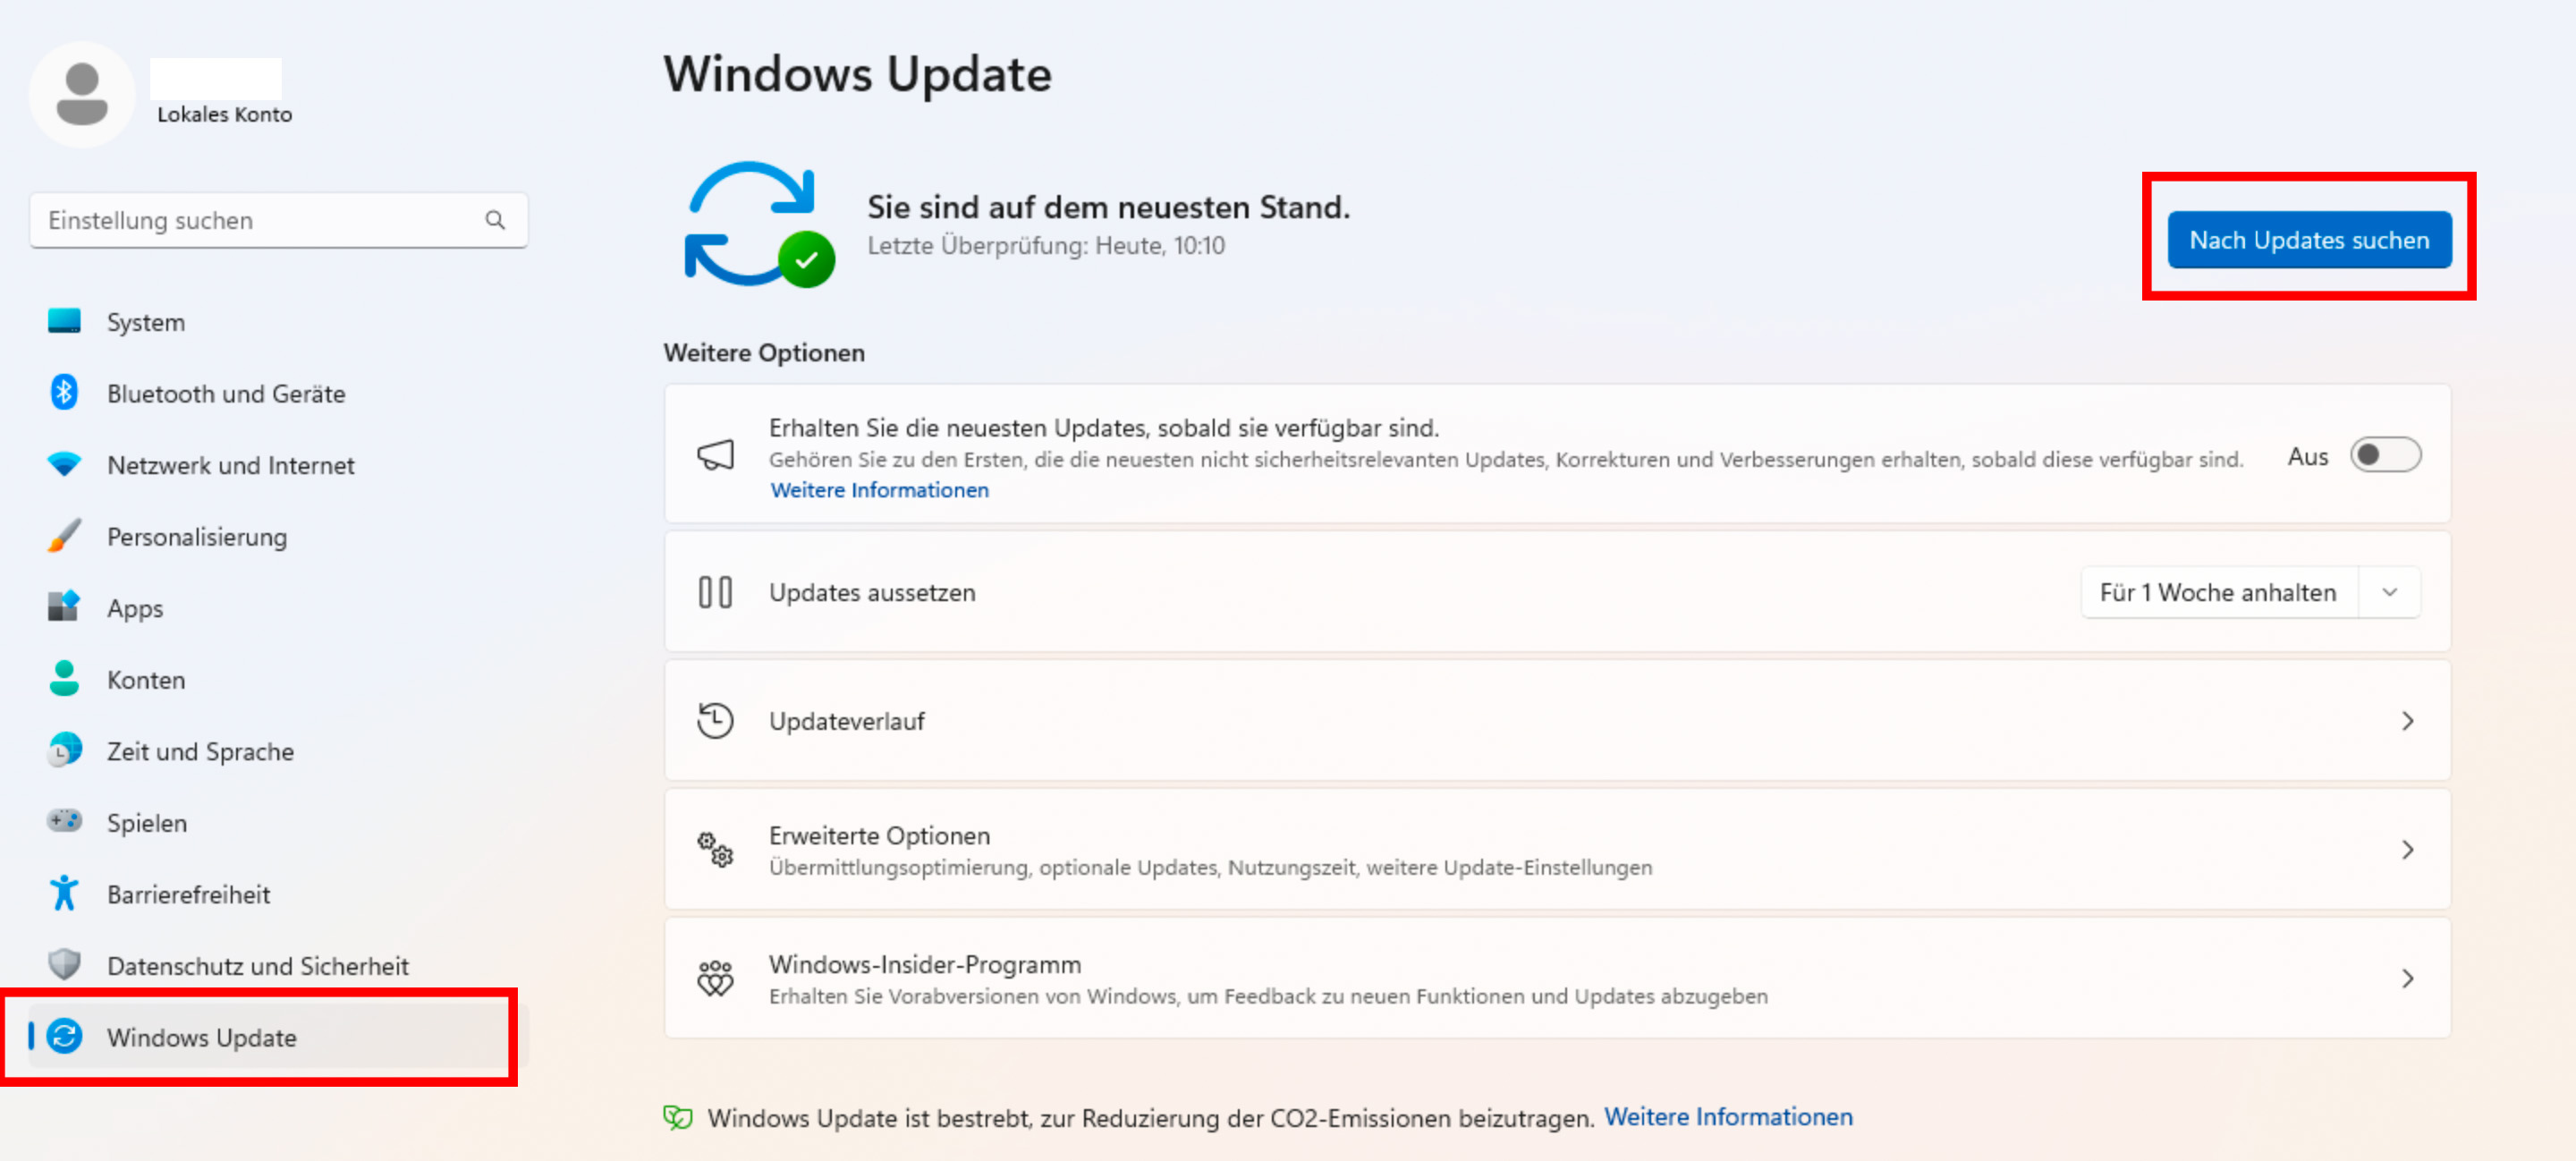Screen dimensions: 2576x1161
Task: Open Bluetooth und Geräte settings via its icon
Action: click(x=63, y=393)
